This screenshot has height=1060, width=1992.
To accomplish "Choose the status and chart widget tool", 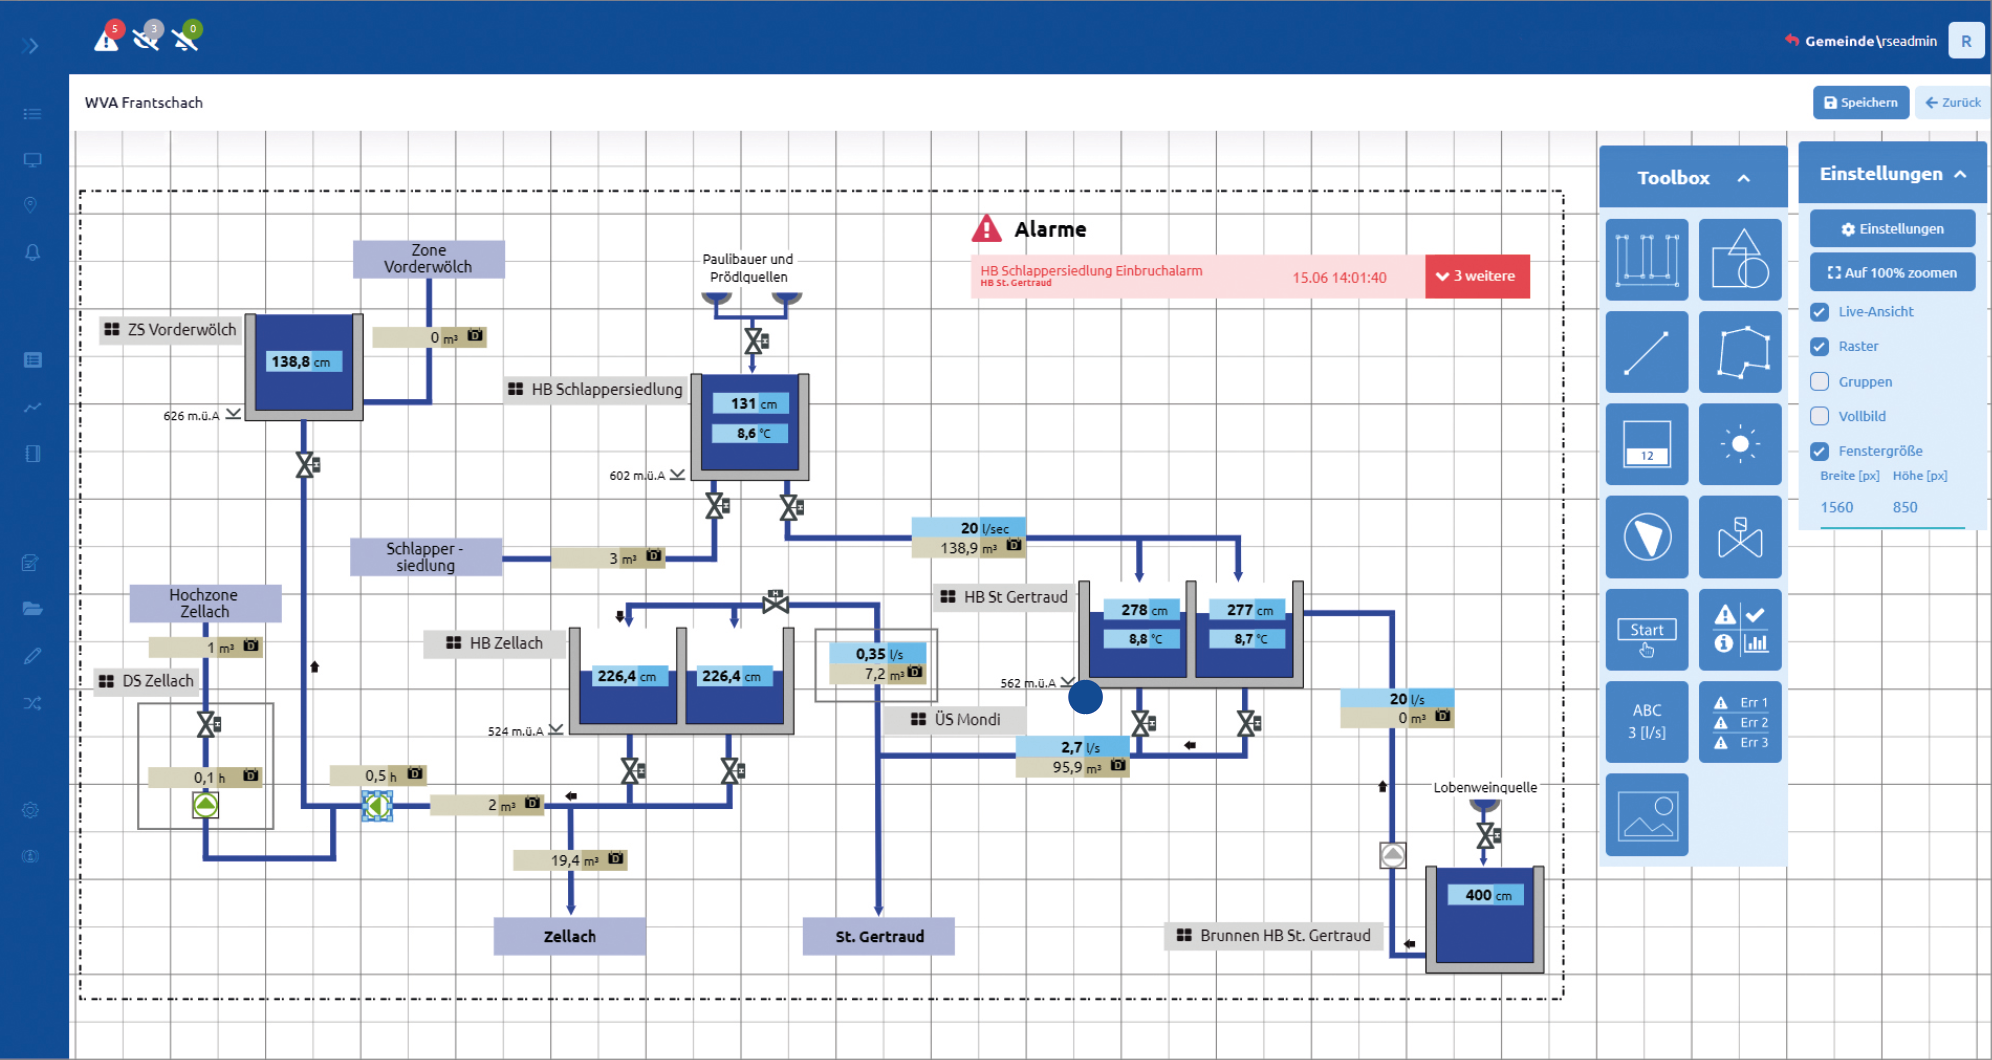I will click(x=1740, y=630).
